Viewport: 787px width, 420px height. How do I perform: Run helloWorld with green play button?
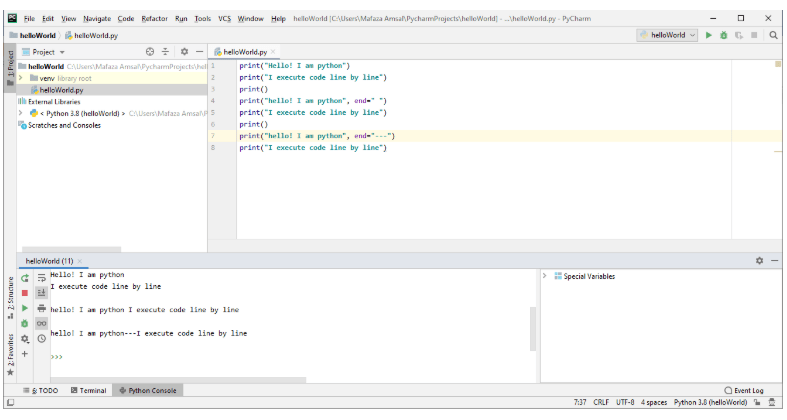[x=709, y=35]
